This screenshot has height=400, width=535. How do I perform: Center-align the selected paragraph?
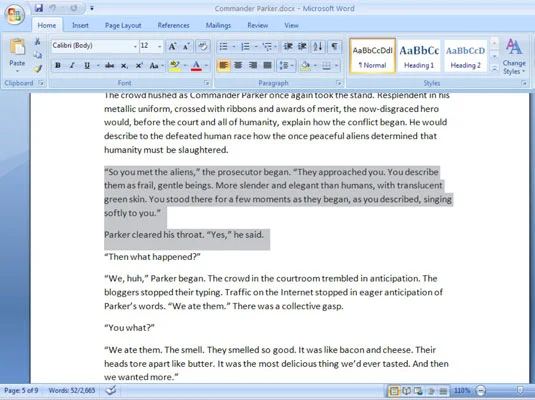tap(238, 65)
